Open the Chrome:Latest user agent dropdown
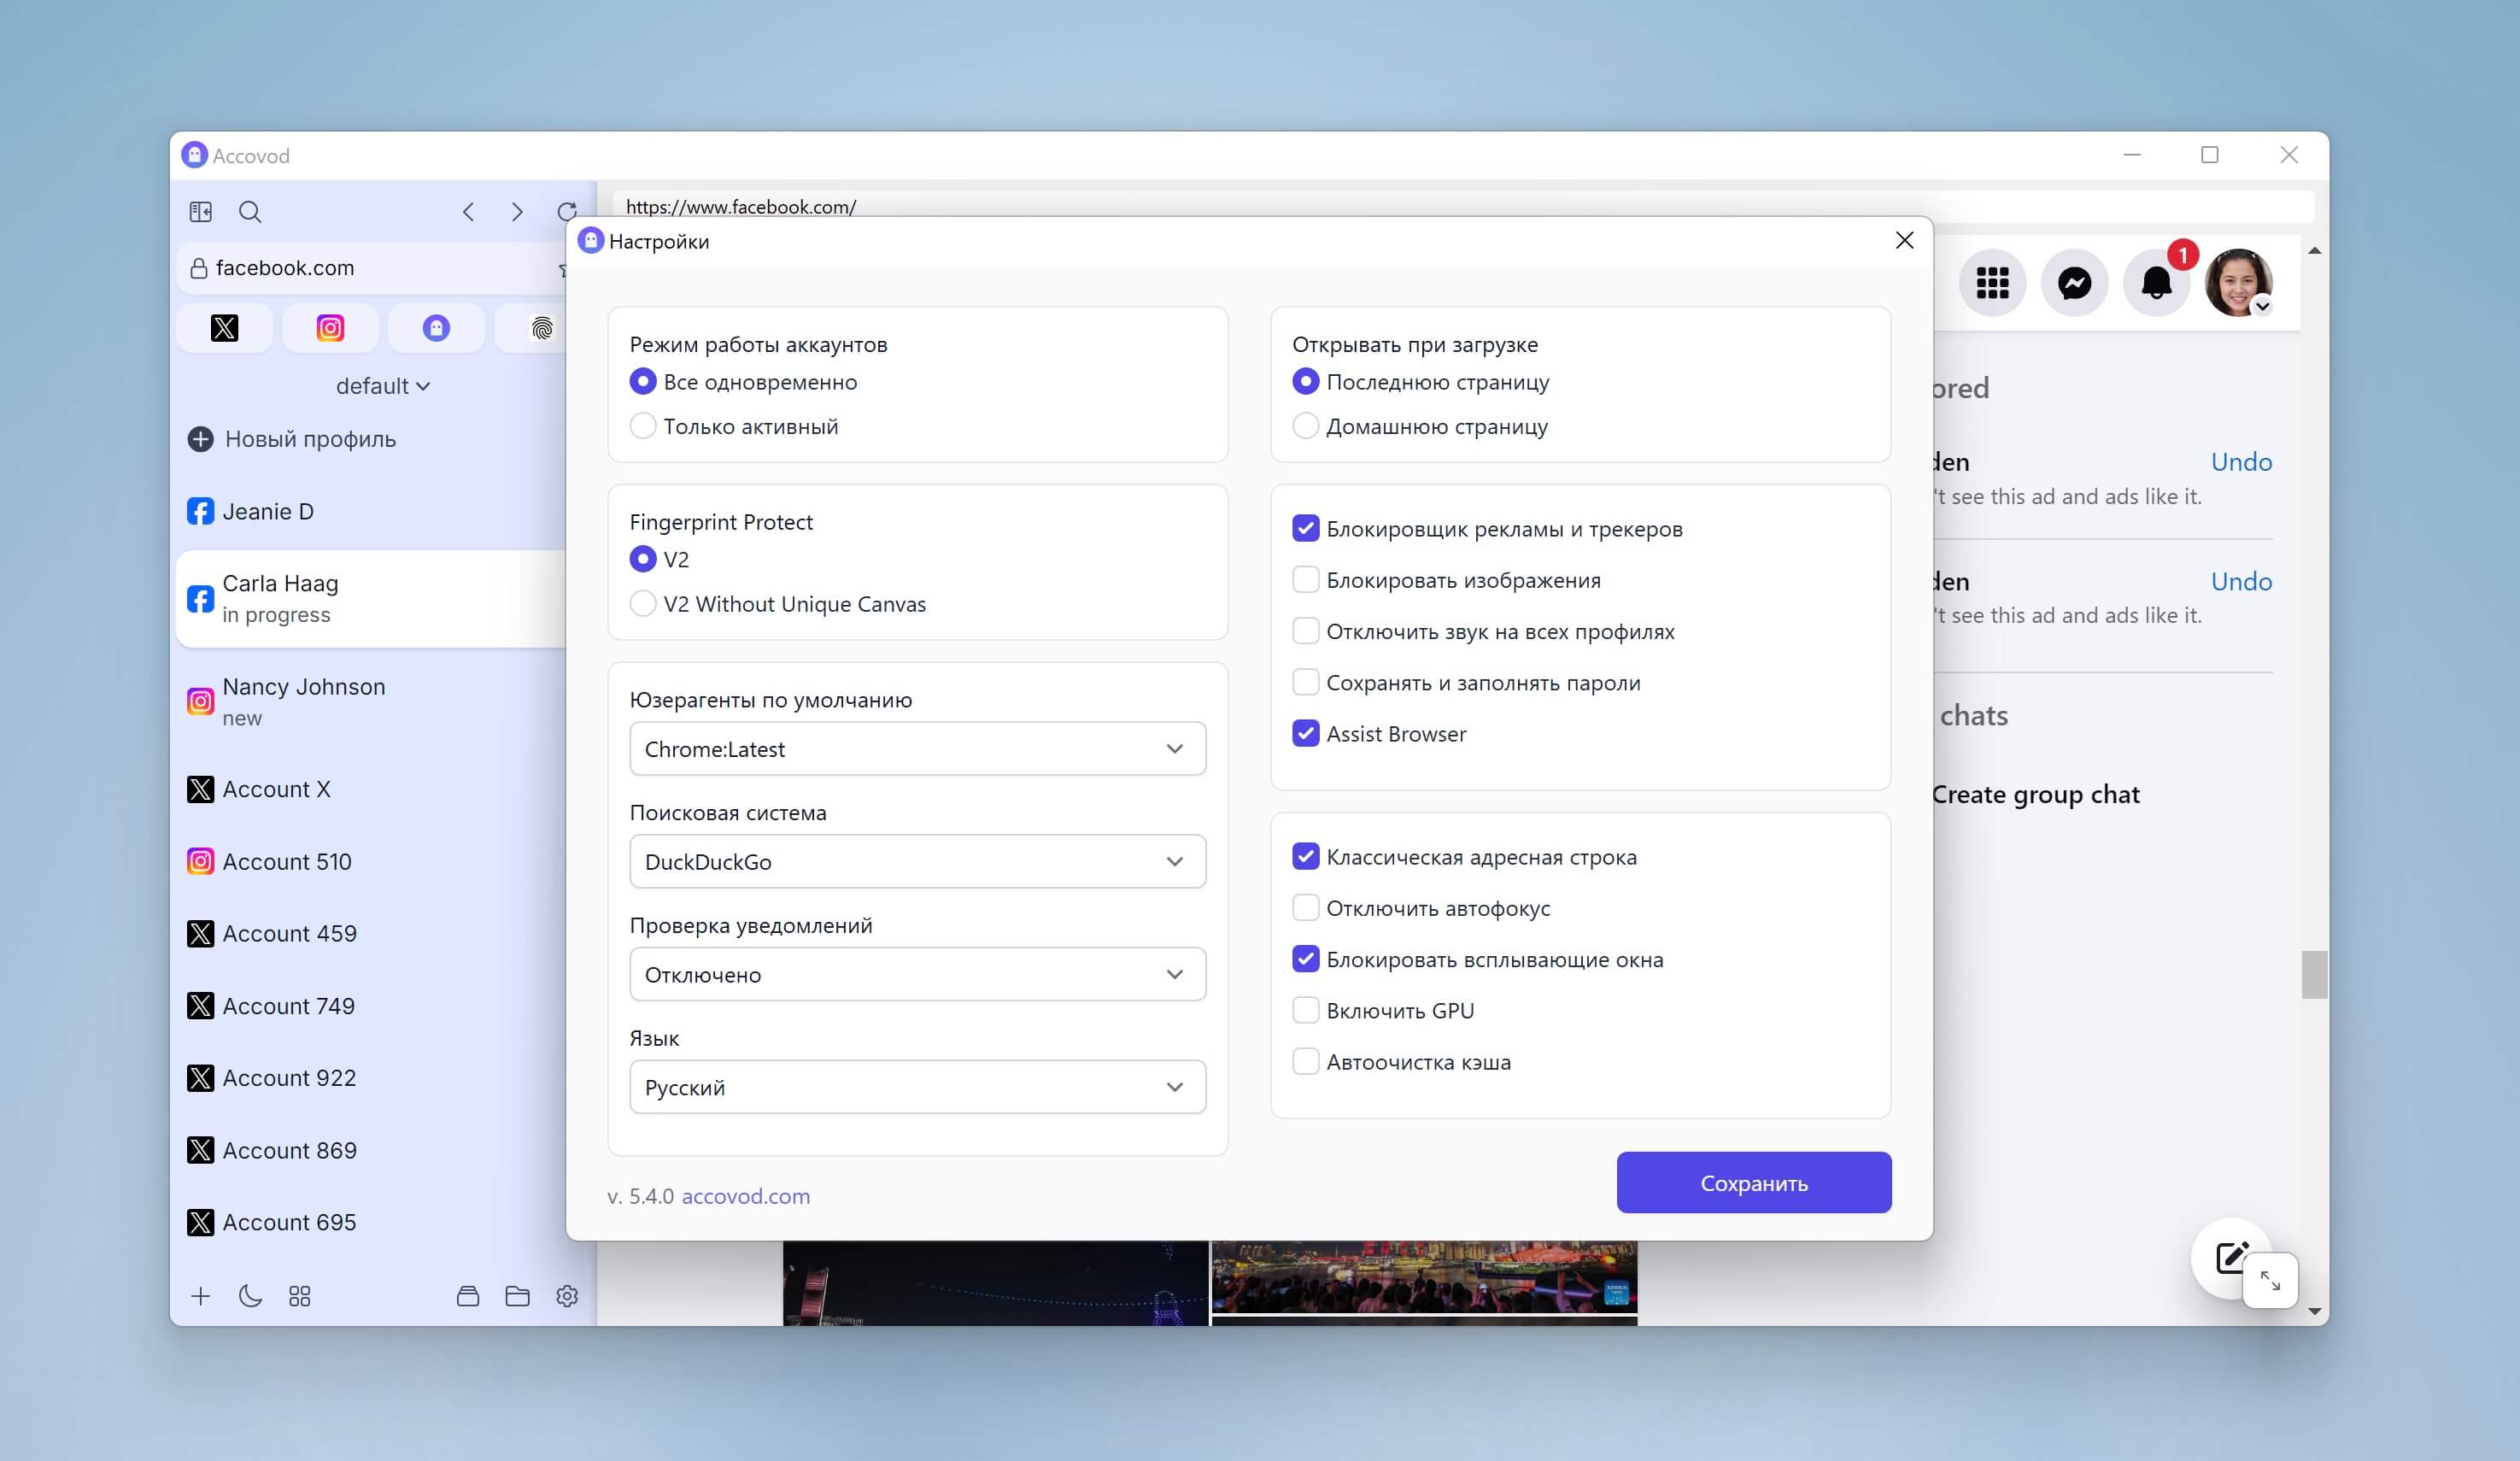The width and height of the screenshot is (2520, 1461). point(917,749)
